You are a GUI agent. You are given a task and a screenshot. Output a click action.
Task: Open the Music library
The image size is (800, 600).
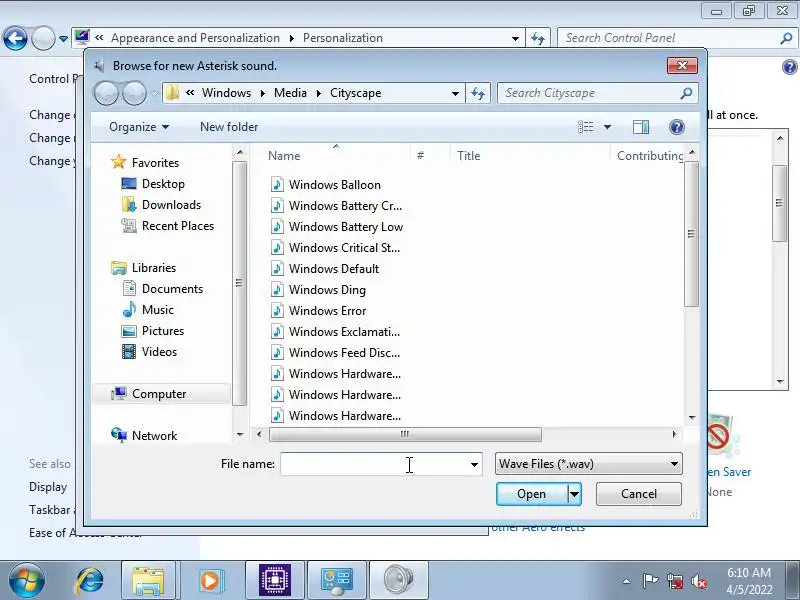pyautogui.click(x=158, y=310)
